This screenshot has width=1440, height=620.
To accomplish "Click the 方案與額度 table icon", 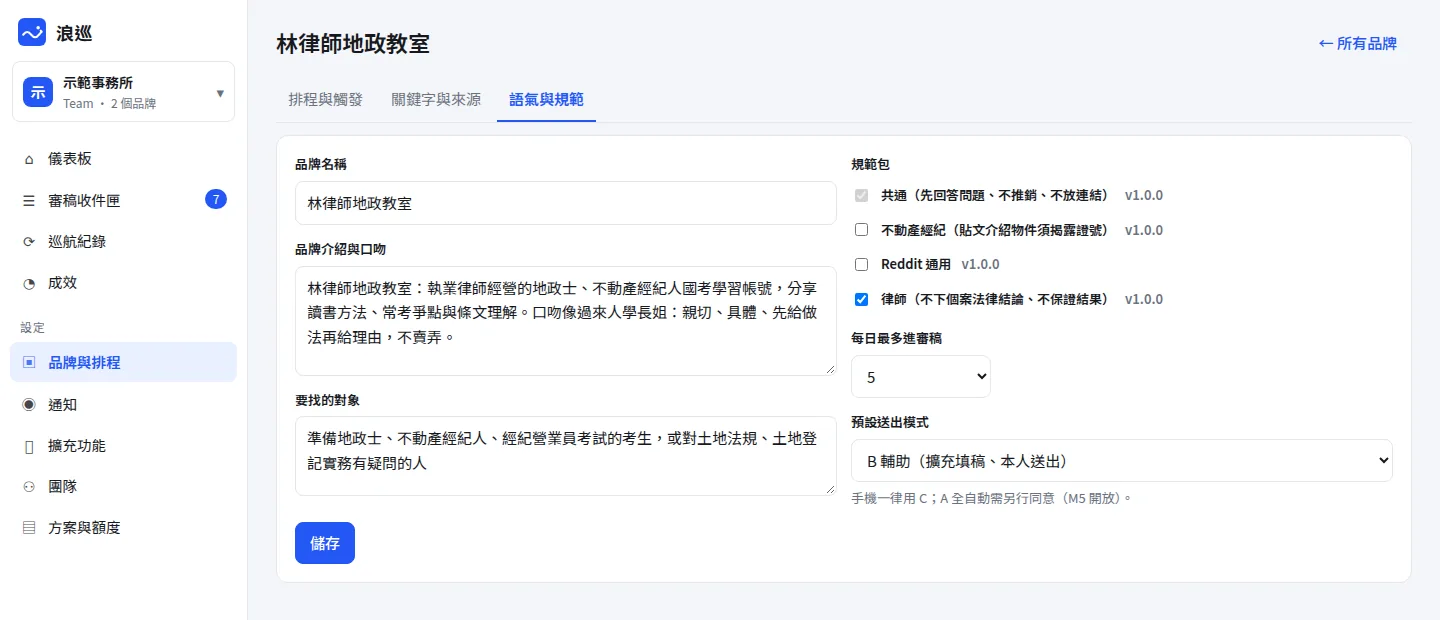I will 28,527.
